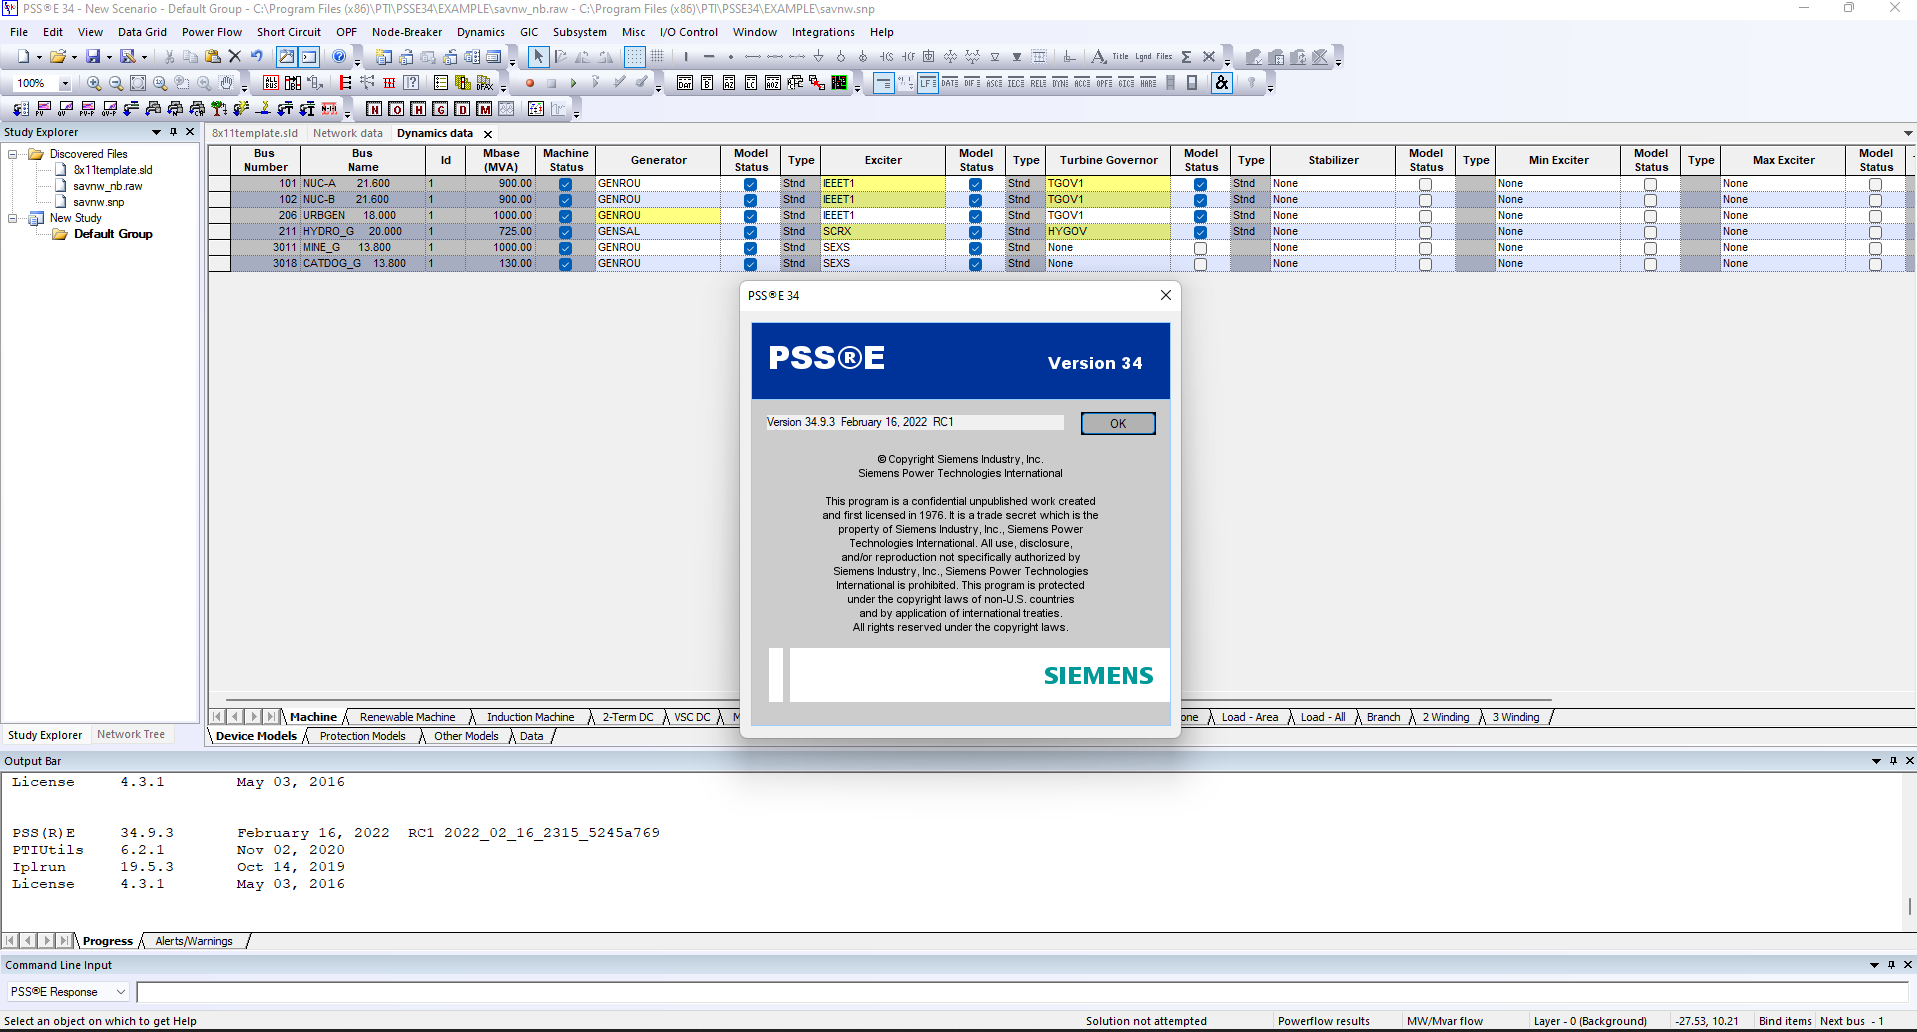Open the 100% zoom level dropdown
Screen dimensions: 1917x1032
[x=65, y=84]
